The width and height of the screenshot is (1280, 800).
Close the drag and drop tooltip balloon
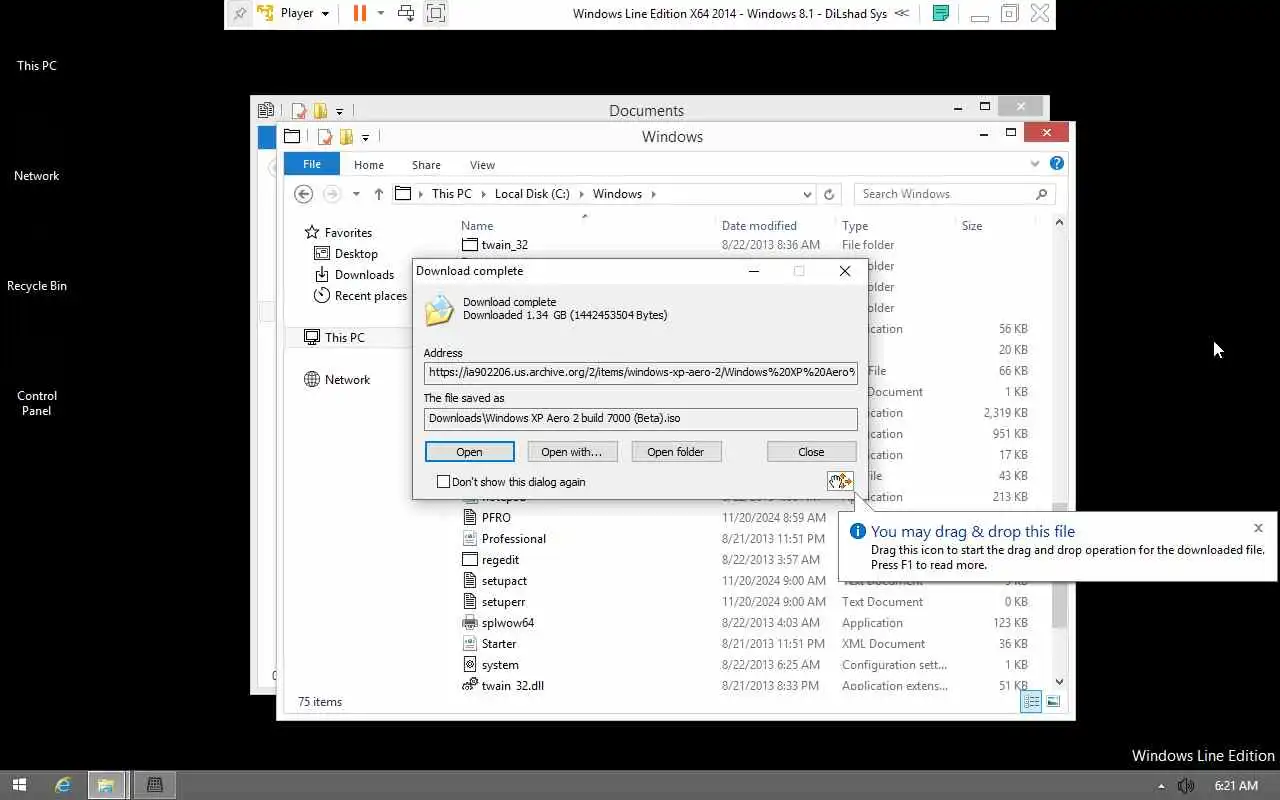tap(1258, 528)
